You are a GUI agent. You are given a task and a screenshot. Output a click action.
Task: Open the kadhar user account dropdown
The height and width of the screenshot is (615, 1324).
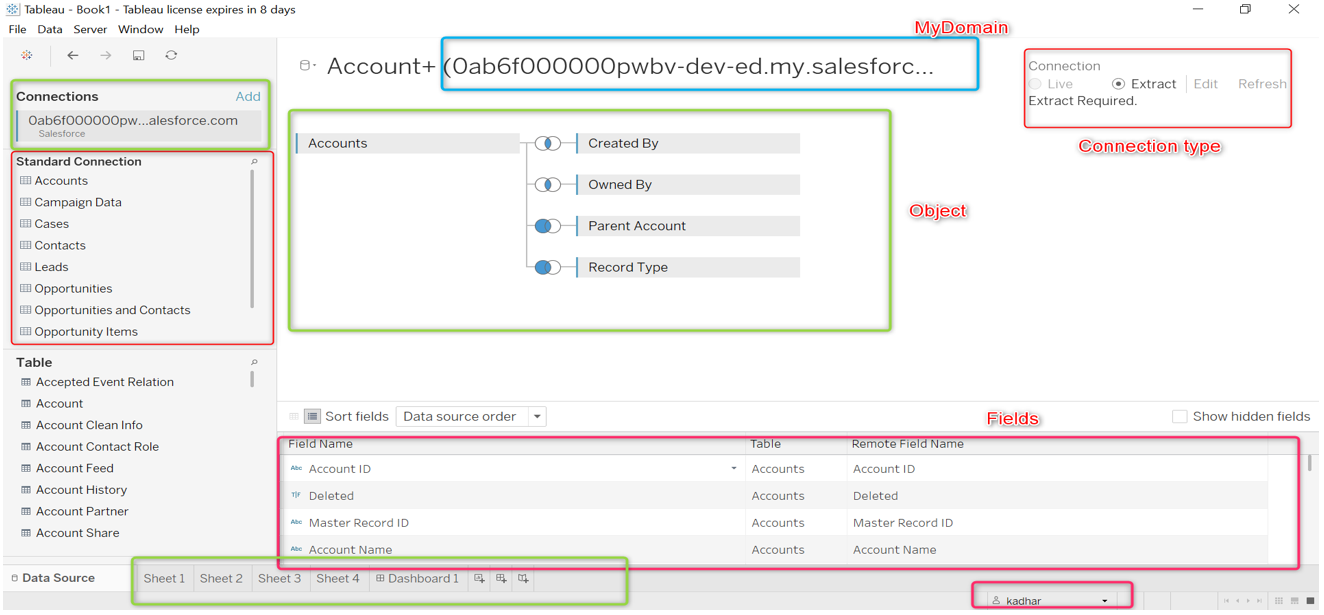pyautogui.click(x=1105, y=599)
